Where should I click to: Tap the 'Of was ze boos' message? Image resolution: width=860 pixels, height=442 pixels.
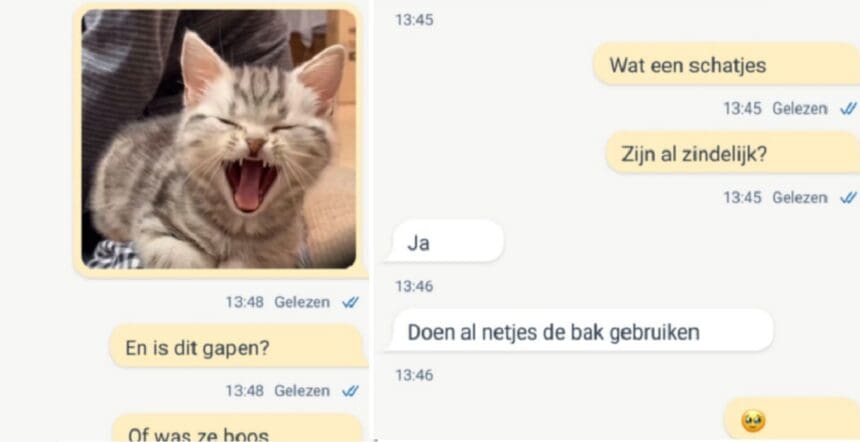coord(237,429)
